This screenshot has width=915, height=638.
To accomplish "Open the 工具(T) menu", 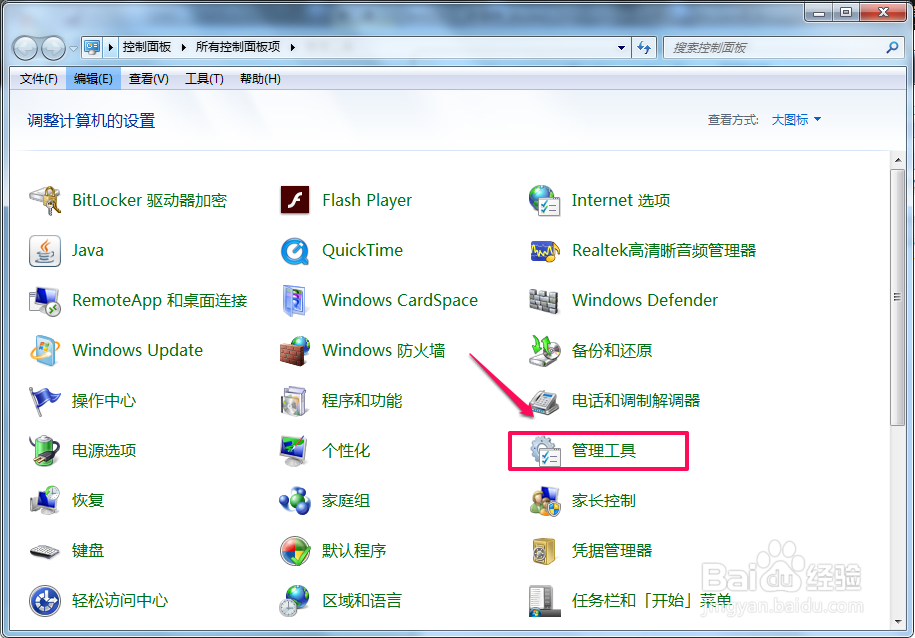I will pyautogui.click(x=204, y=78).
